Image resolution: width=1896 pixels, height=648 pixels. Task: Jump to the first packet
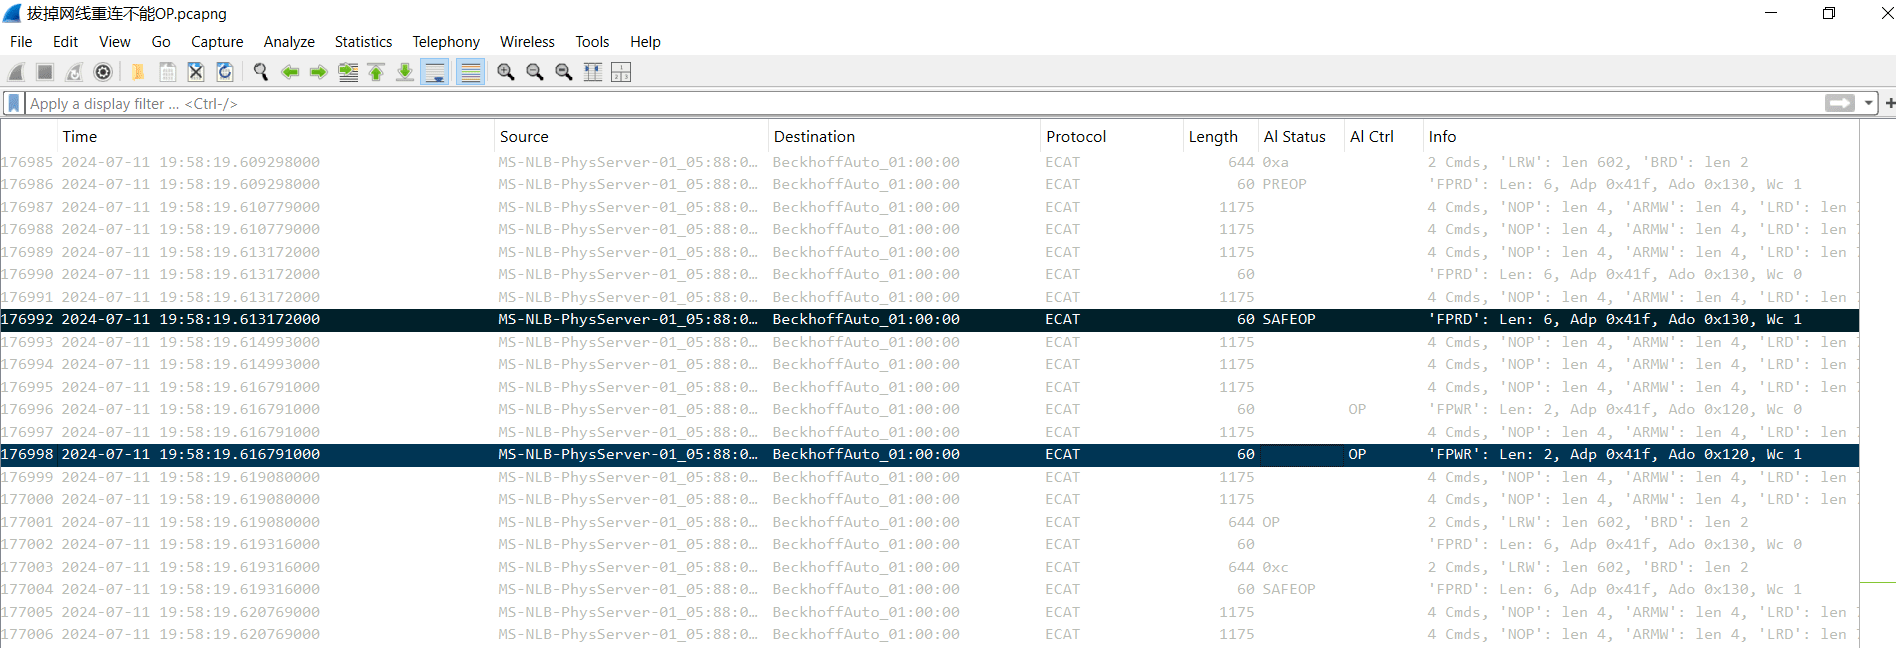(376, 72)
